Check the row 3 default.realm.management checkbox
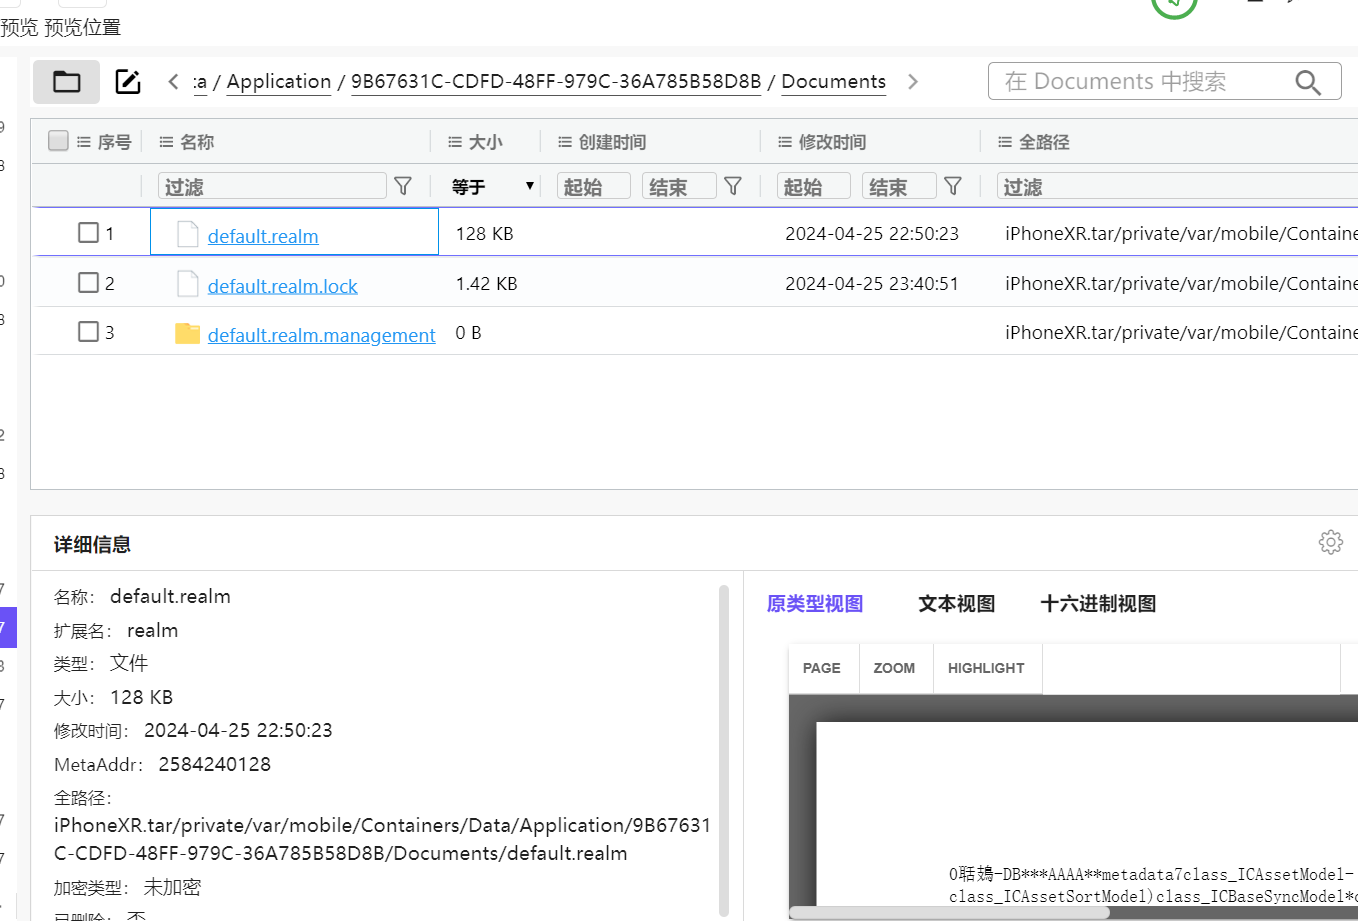 pos(88,332)
